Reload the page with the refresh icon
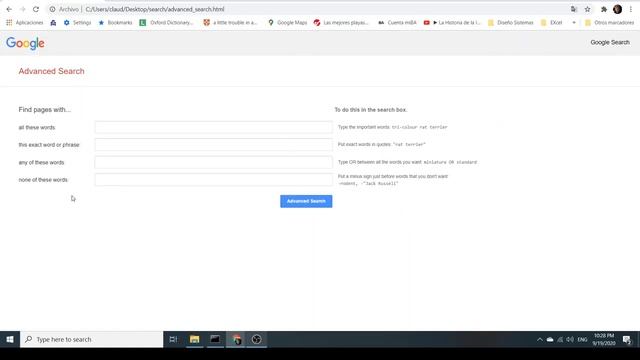Screen dimensions: 640x360 [x=36, y=9]
